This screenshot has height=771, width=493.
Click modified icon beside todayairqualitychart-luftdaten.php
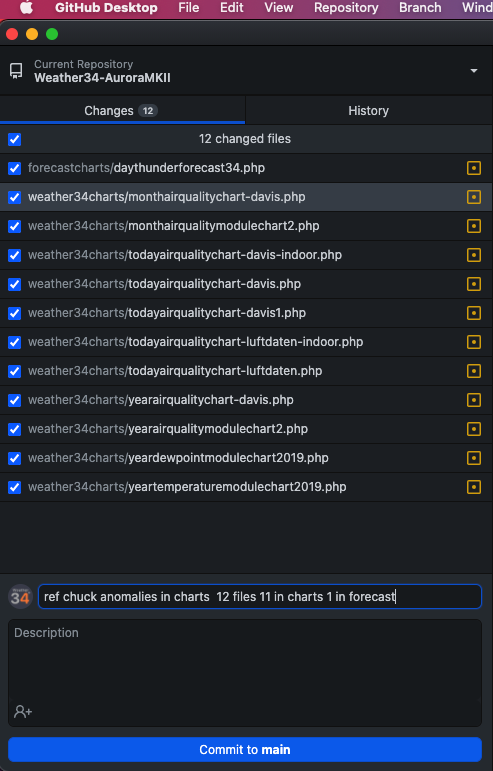pyautogui.click(x=473, y=371)
